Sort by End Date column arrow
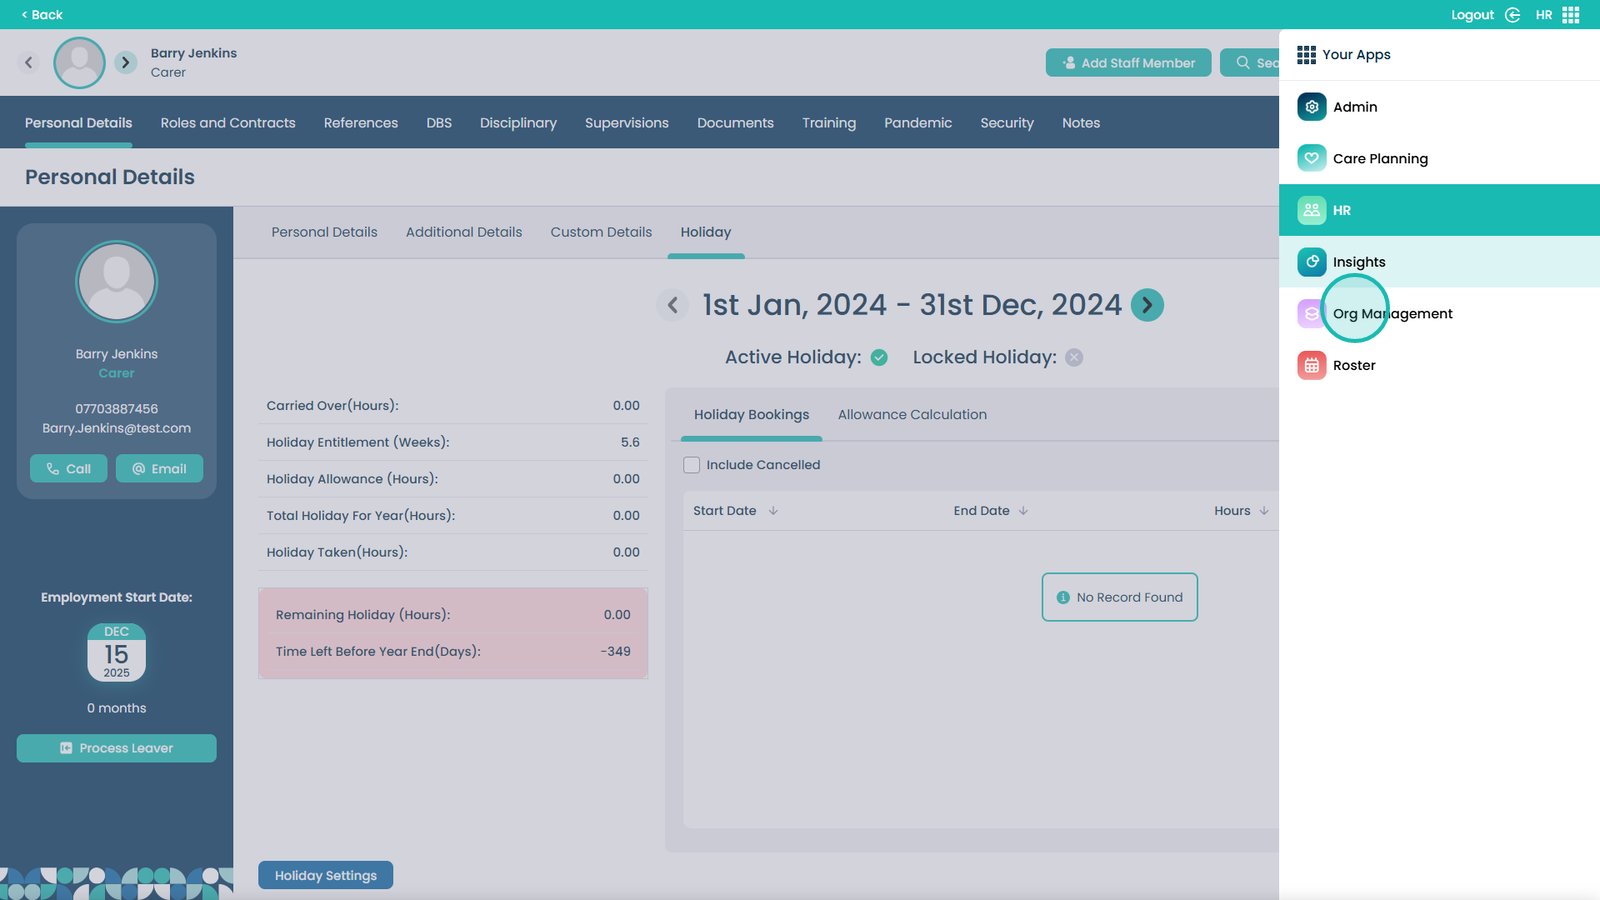1600x900 pixels. click(x=1023, y=511)
